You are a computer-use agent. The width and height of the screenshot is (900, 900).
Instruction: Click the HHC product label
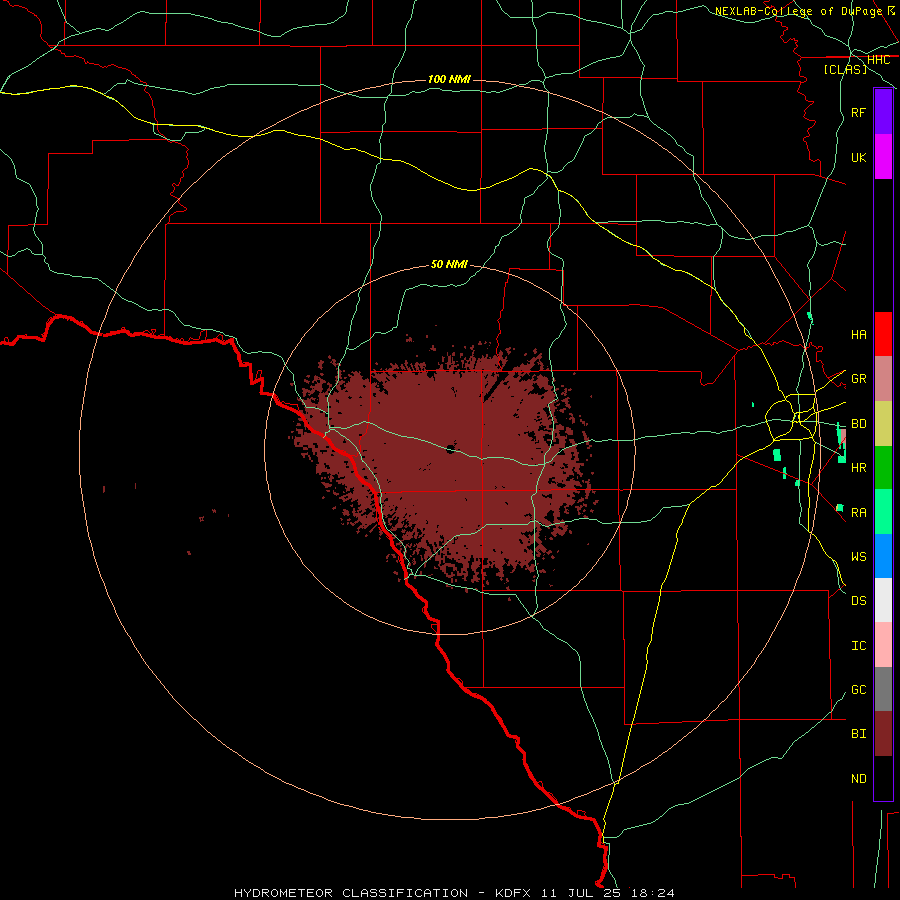point(878,60)
